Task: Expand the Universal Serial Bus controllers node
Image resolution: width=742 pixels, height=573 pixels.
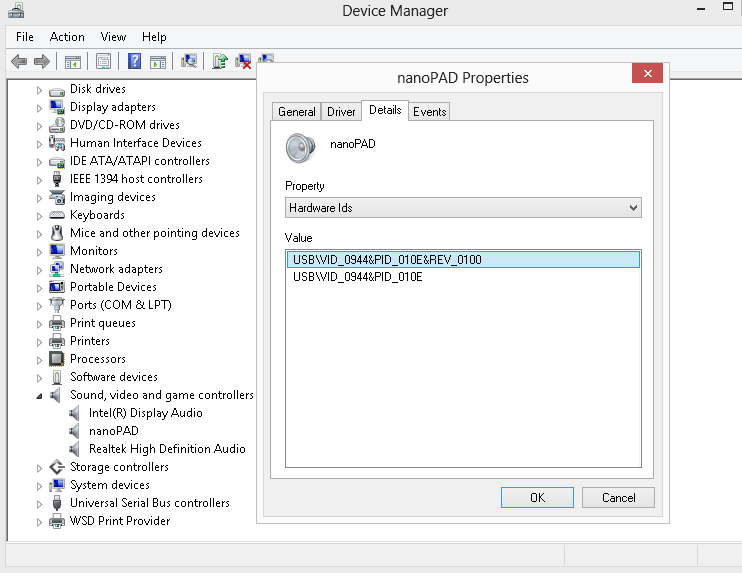Action: (40, 504)
